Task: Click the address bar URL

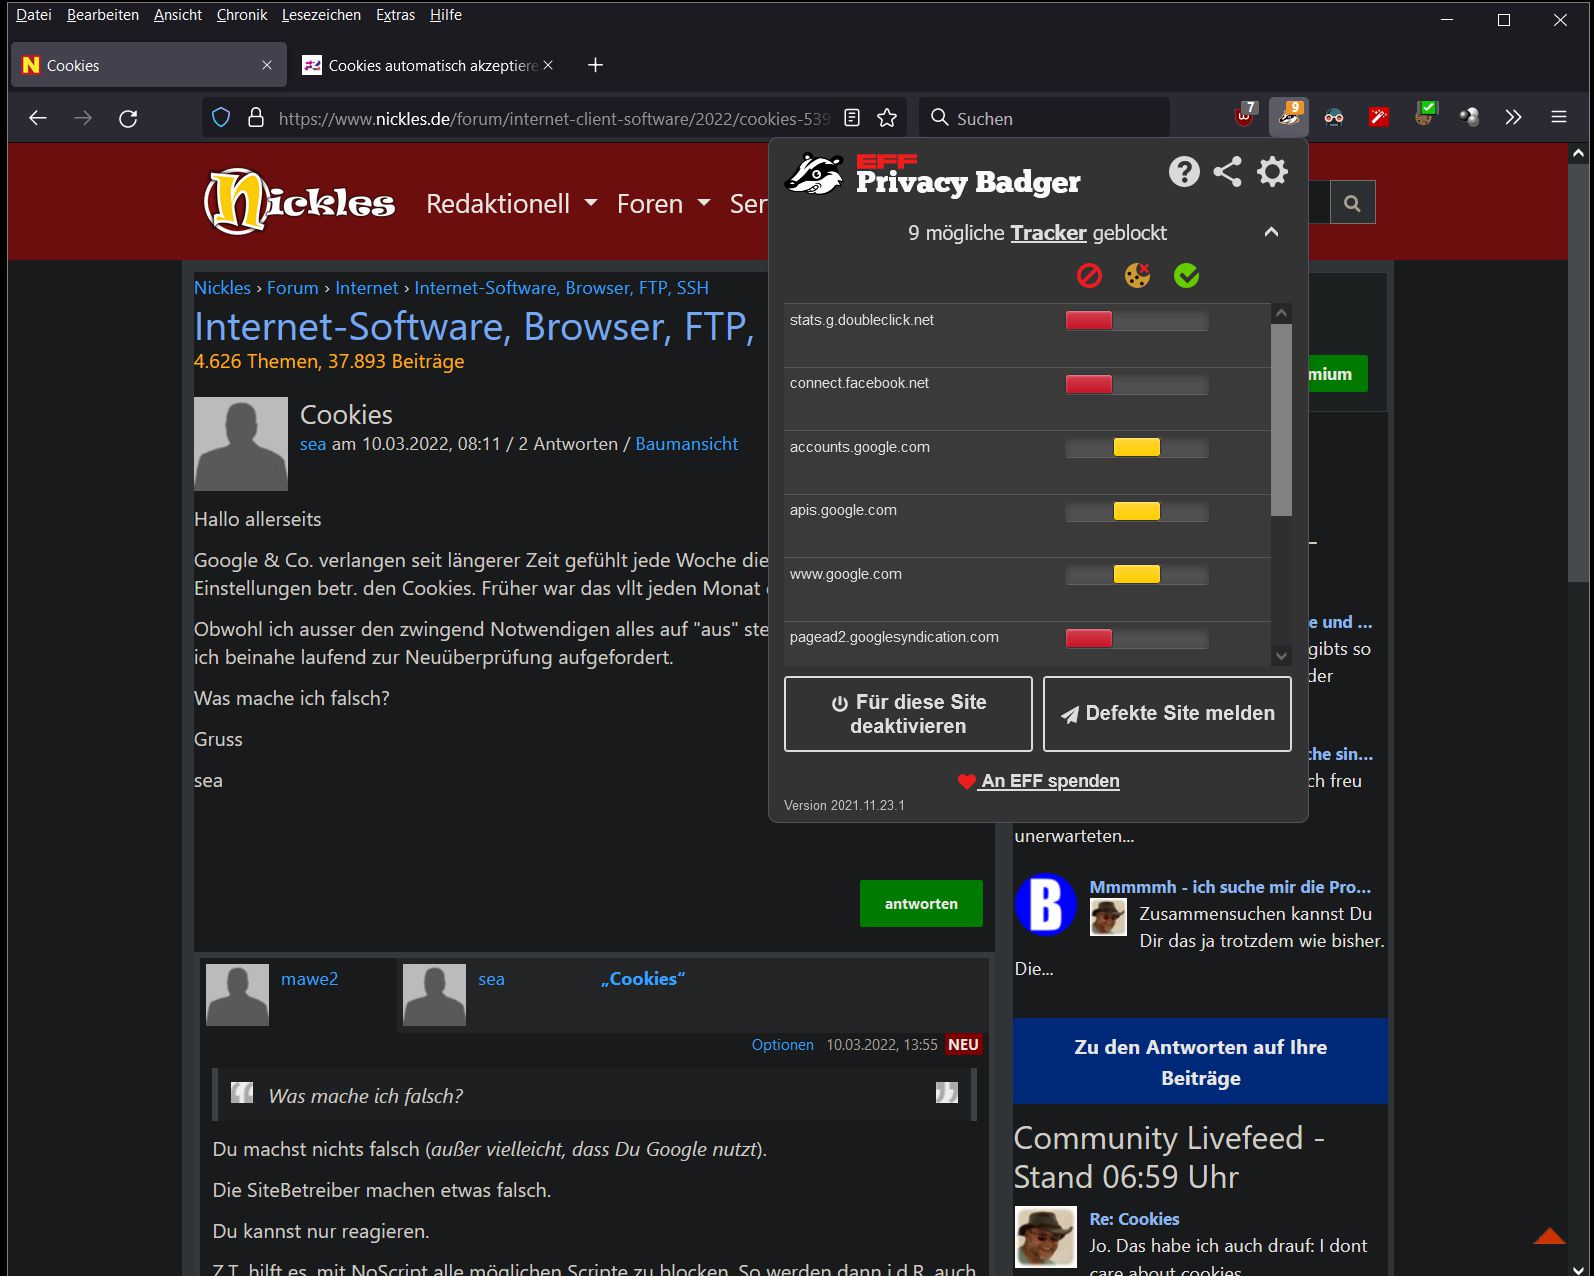Action: 553,118
